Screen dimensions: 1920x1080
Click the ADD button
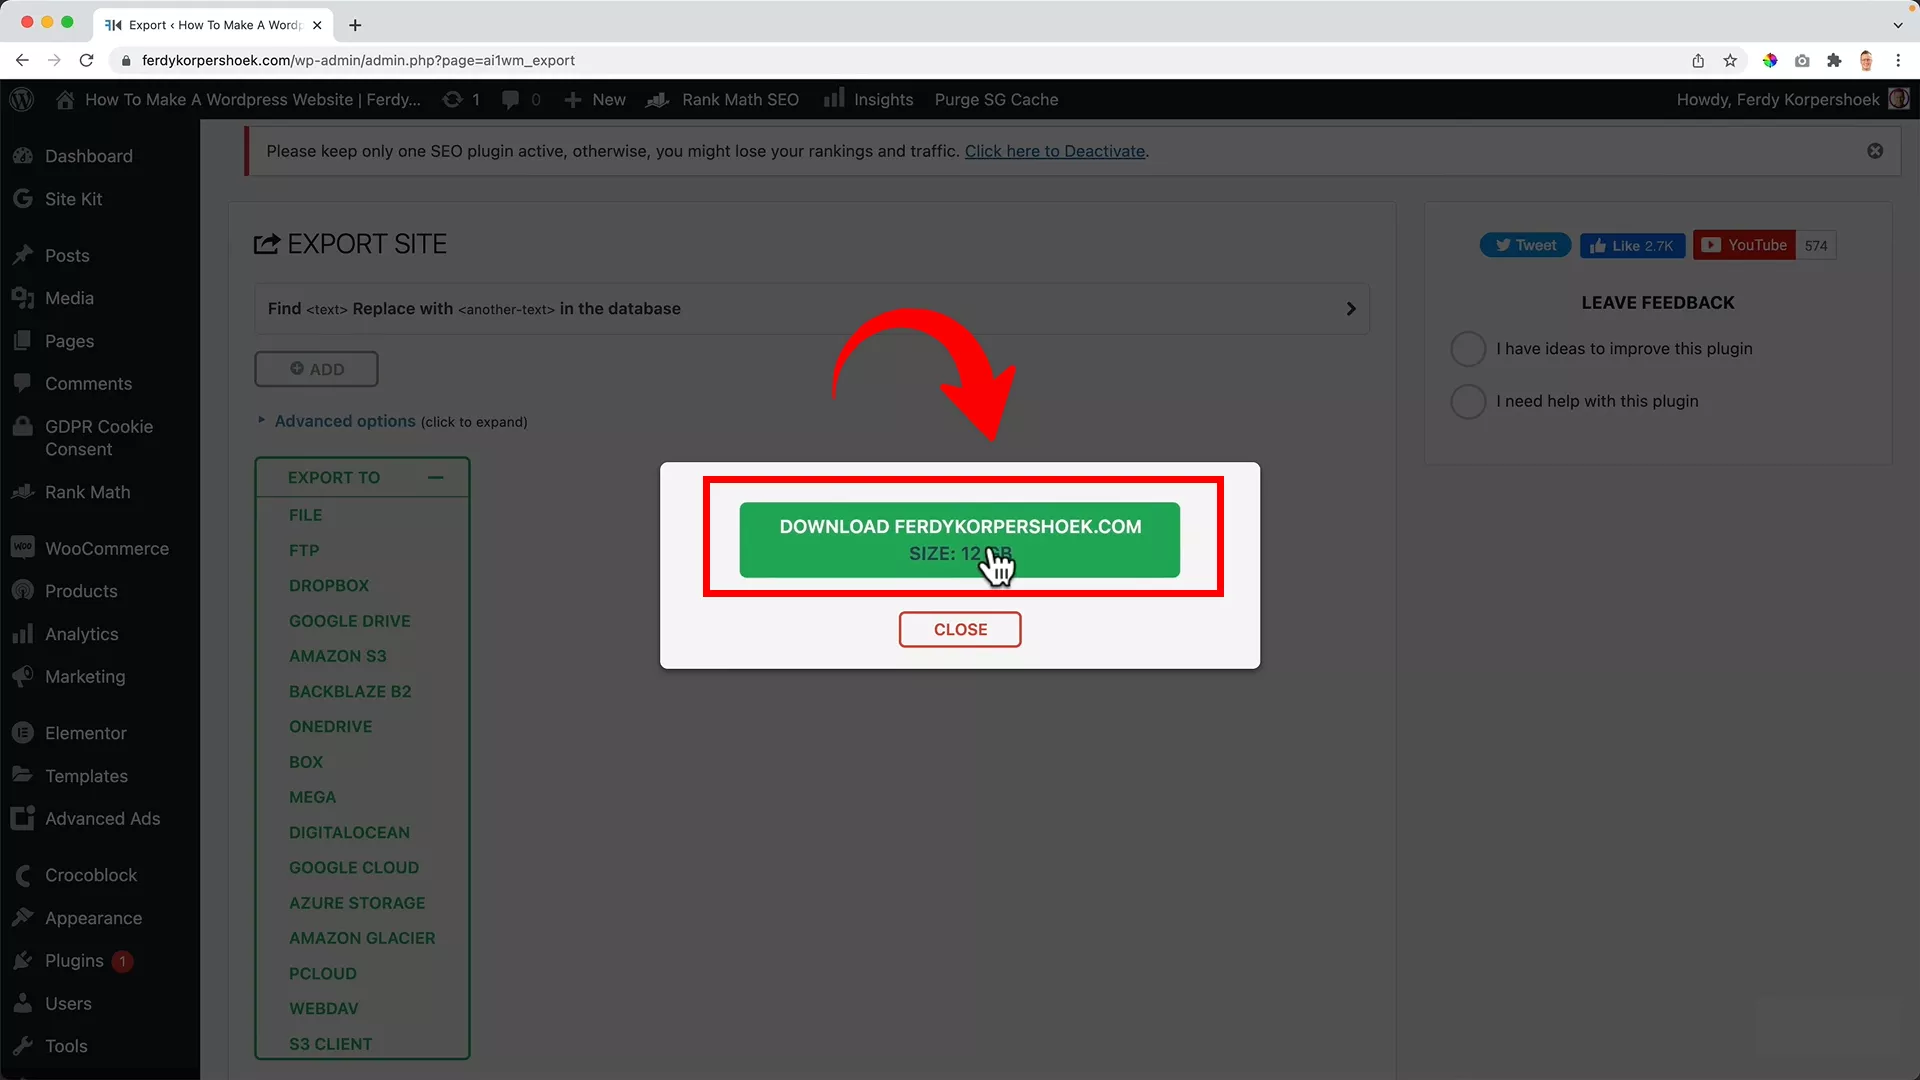[x=316, y=369]
